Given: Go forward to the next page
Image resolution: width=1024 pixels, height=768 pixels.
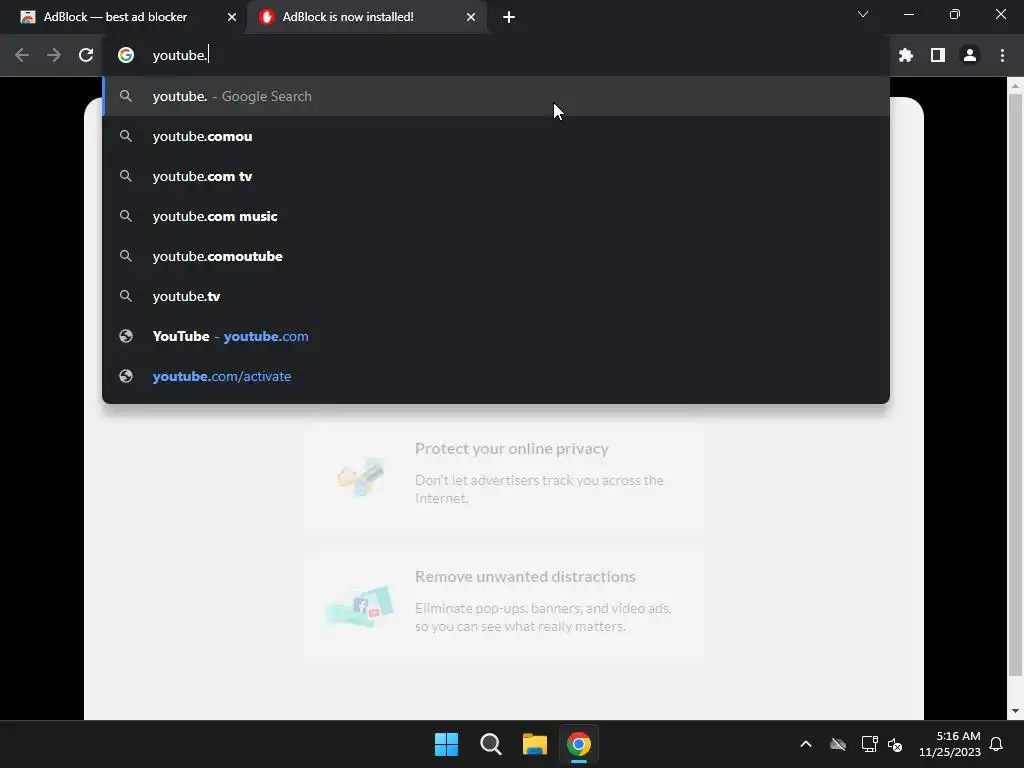Looking at the screenshot, I should (x=54, y=56).
